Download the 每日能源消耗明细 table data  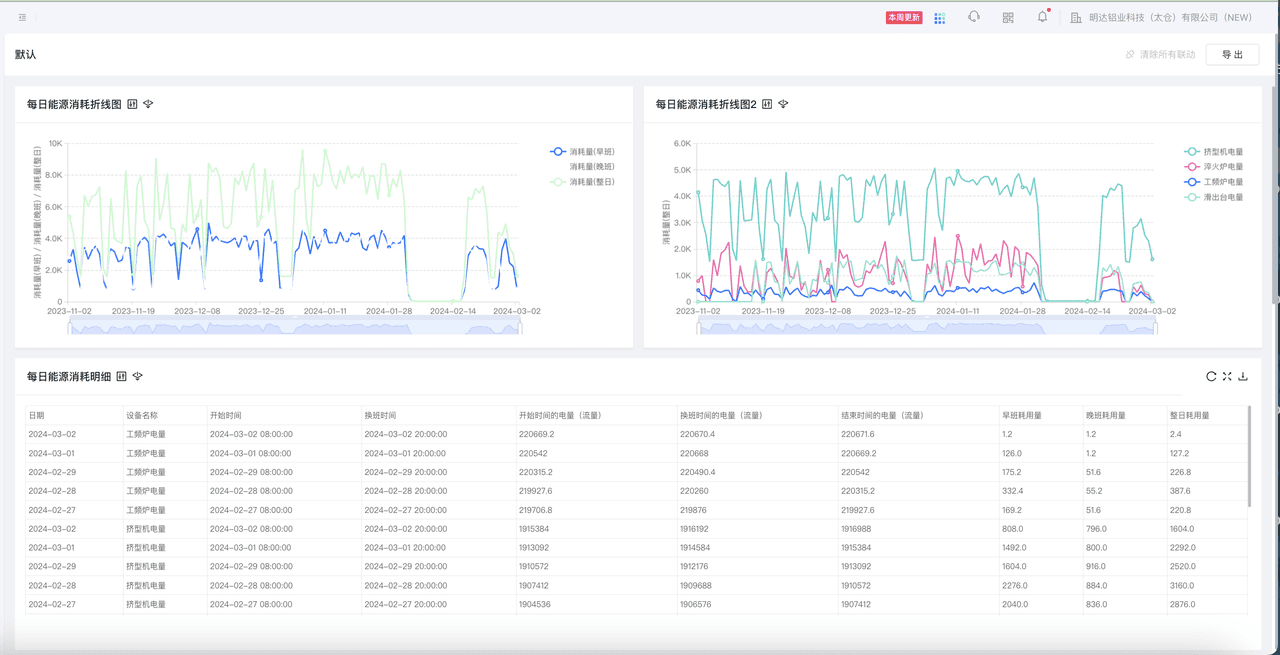tap(1243, 376)
